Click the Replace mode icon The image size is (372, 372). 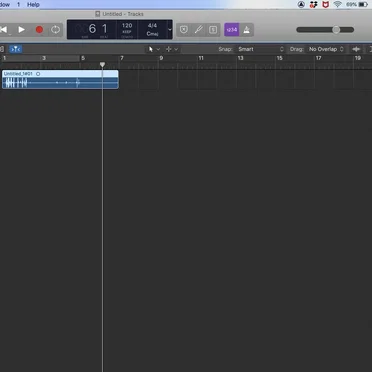[x=184, y=30]
